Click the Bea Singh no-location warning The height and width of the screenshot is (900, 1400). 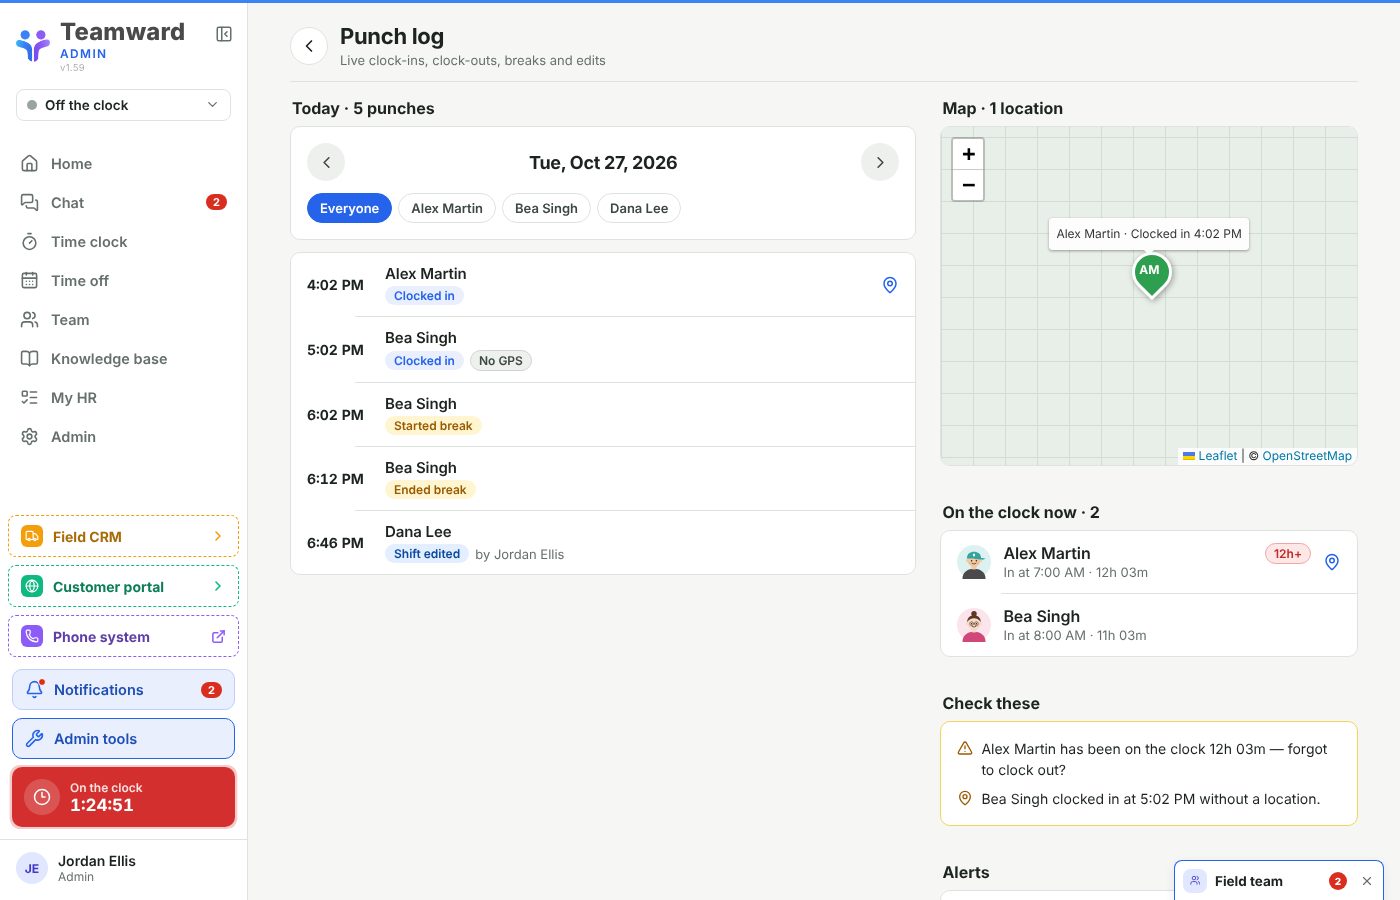tap(1149, 799)
